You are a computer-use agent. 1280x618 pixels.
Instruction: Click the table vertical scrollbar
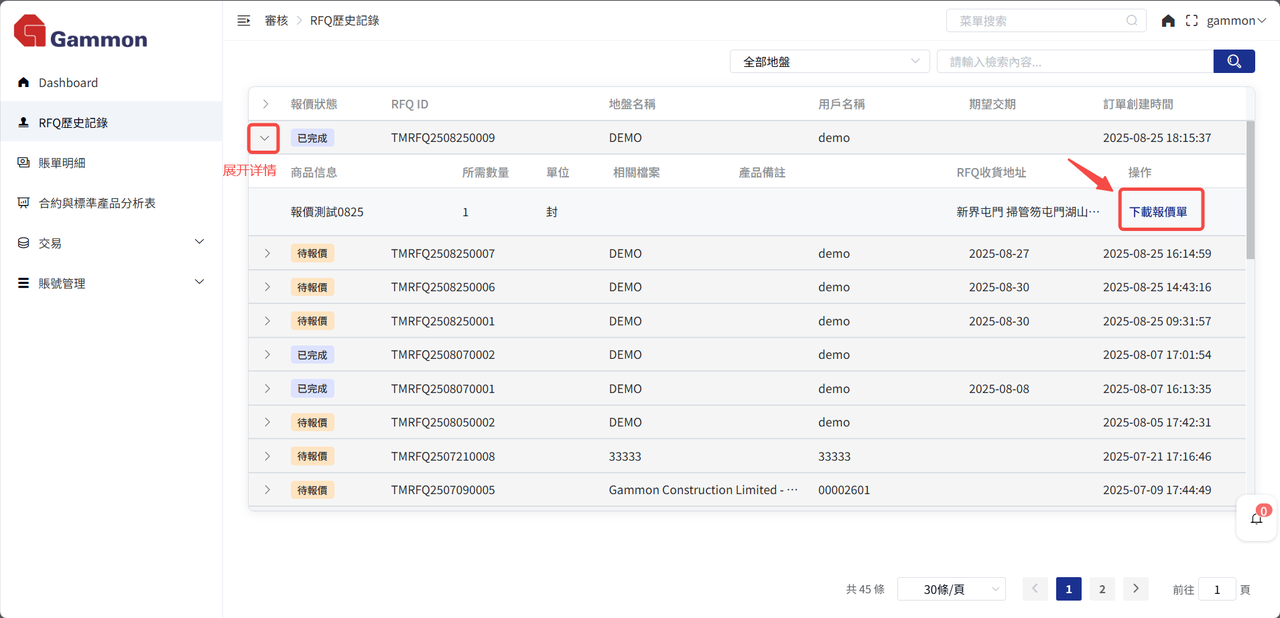[x=1250, y=190]
